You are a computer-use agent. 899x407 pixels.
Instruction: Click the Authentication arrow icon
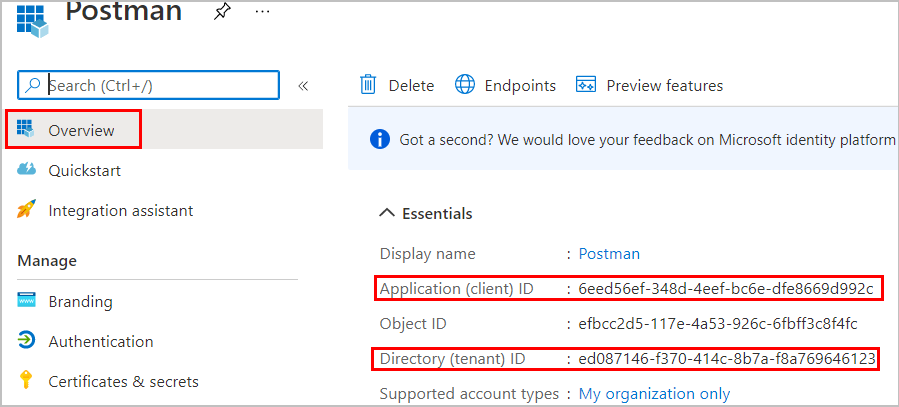coord(26,340)
